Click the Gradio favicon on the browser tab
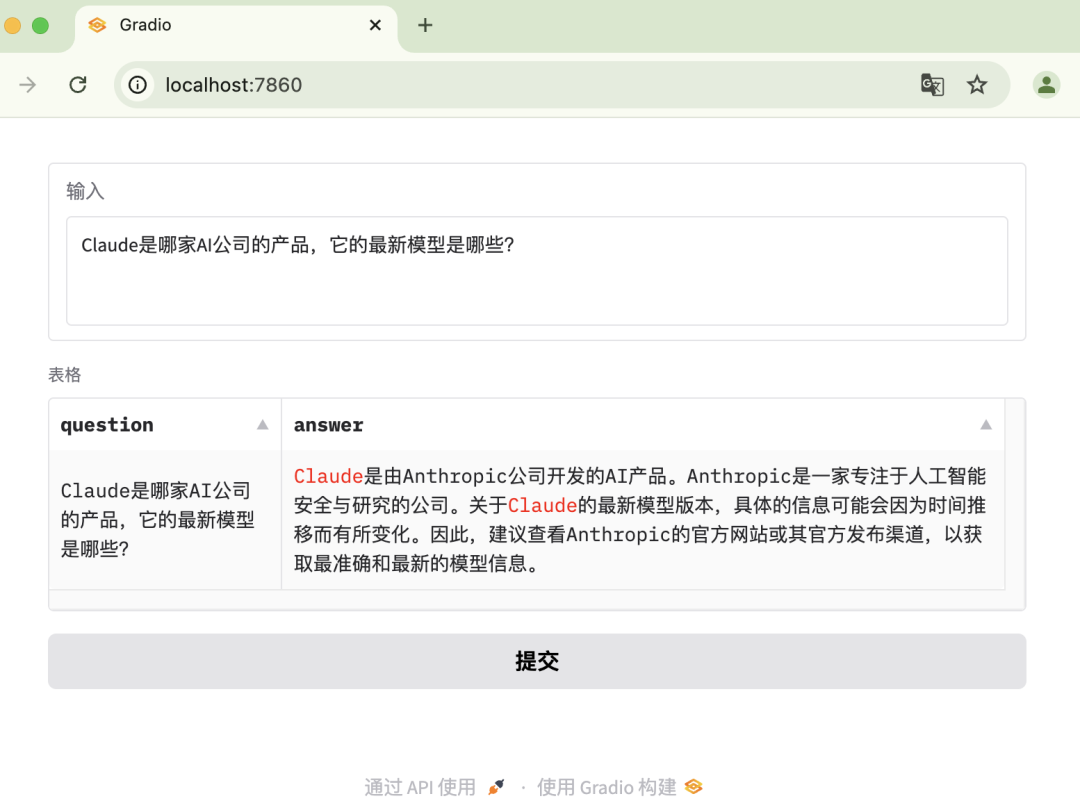Viewport: 1080px width, 810px height. 97,25
